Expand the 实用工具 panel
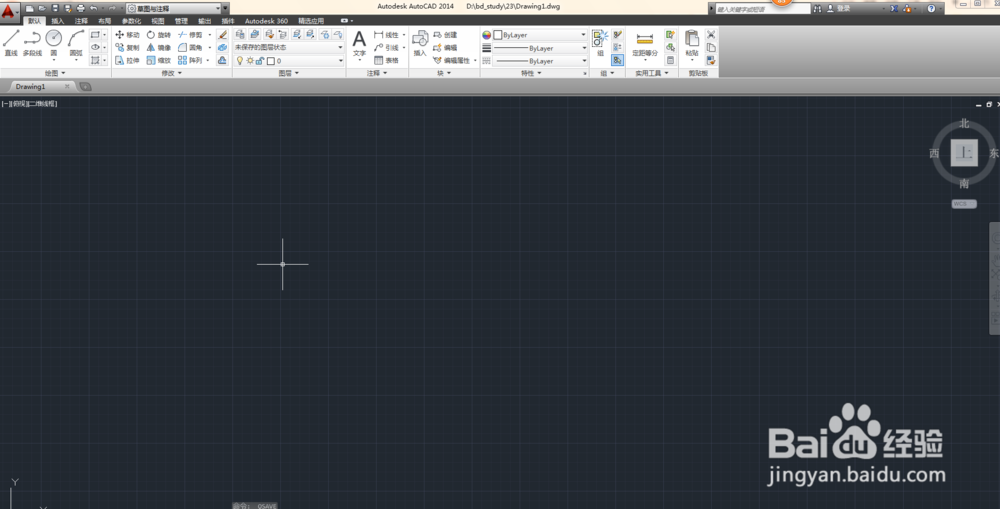This screenshot has height=509, width=1000. point(652,73)
